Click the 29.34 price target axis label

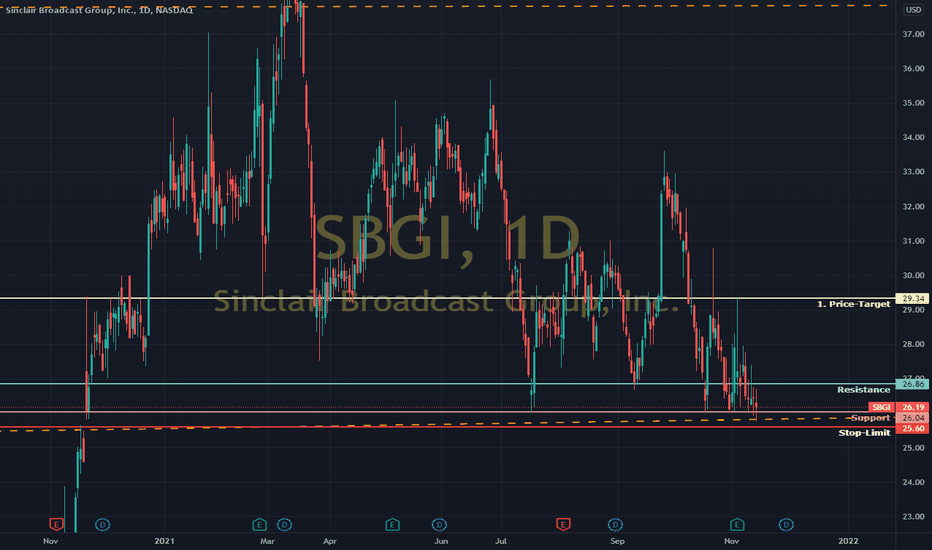coord(912,298)
